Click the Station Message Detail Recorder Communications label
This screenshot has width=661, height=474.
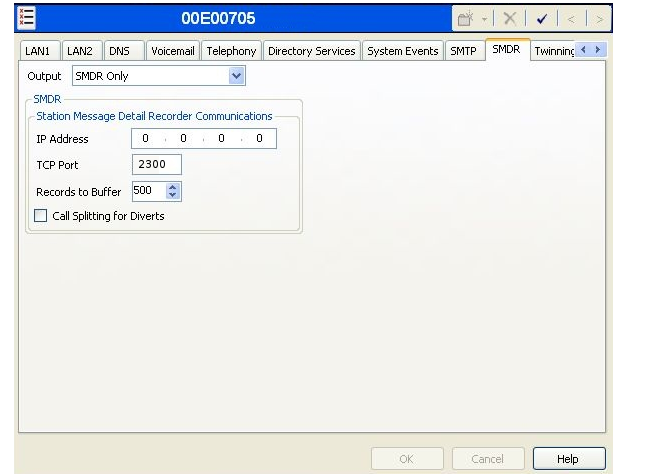[154, 116]
